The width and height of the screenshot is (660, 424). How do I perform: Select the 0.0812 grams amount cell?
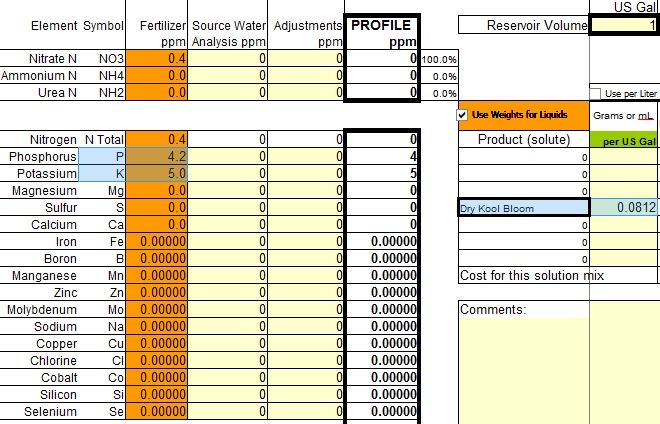point(624,208)
